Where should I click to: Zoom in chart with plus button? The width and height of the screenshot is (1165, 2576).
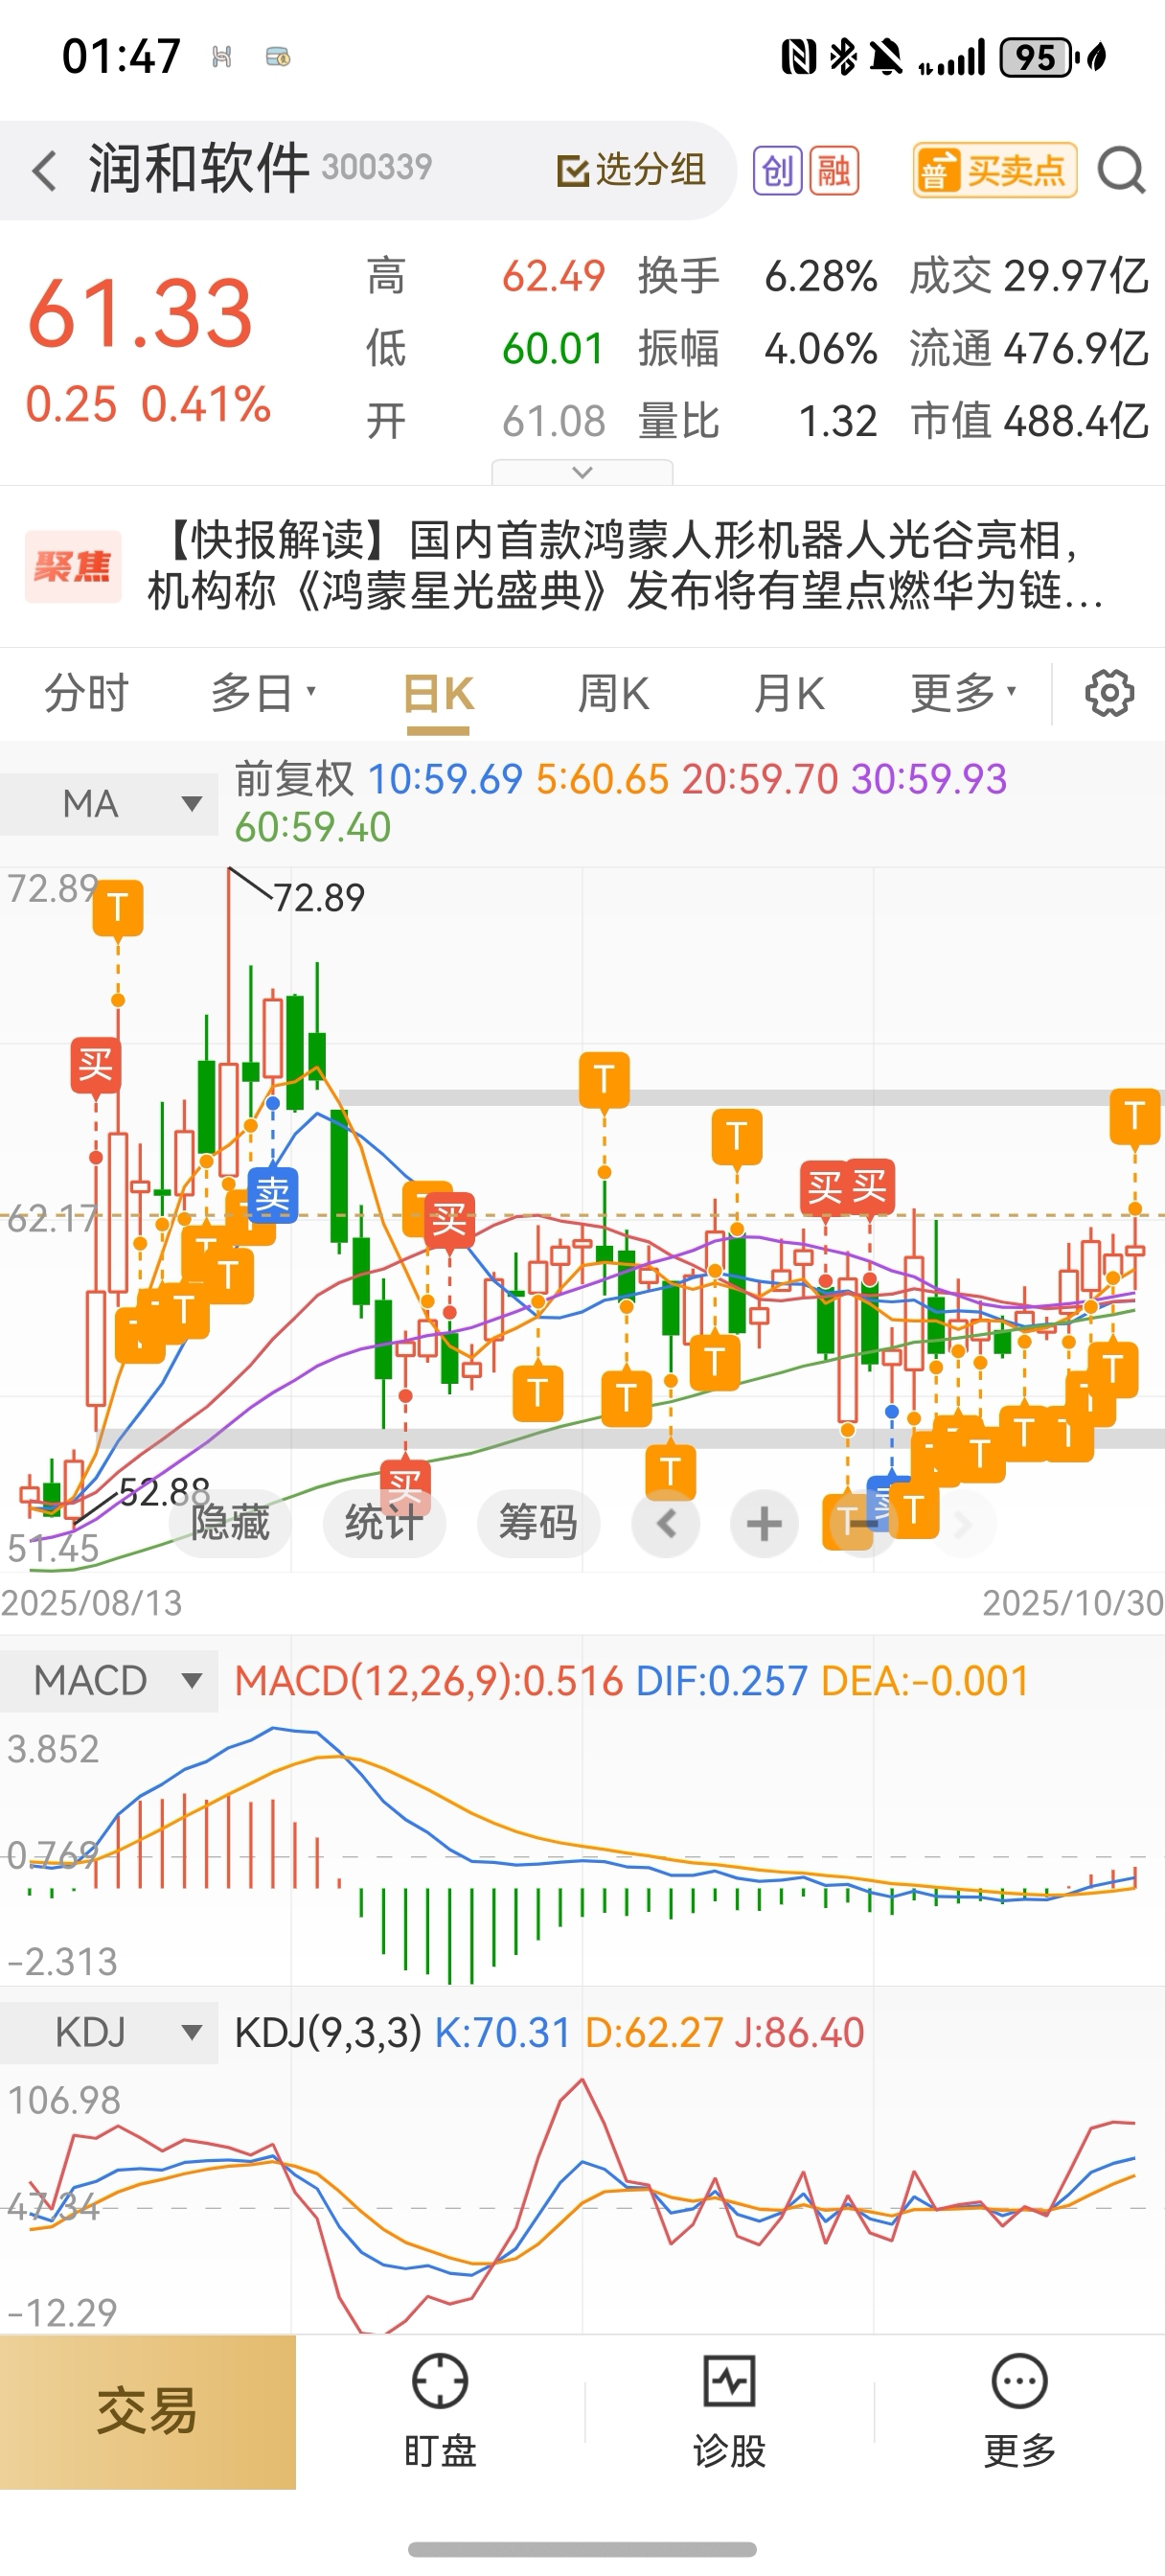pos(764,1524)
